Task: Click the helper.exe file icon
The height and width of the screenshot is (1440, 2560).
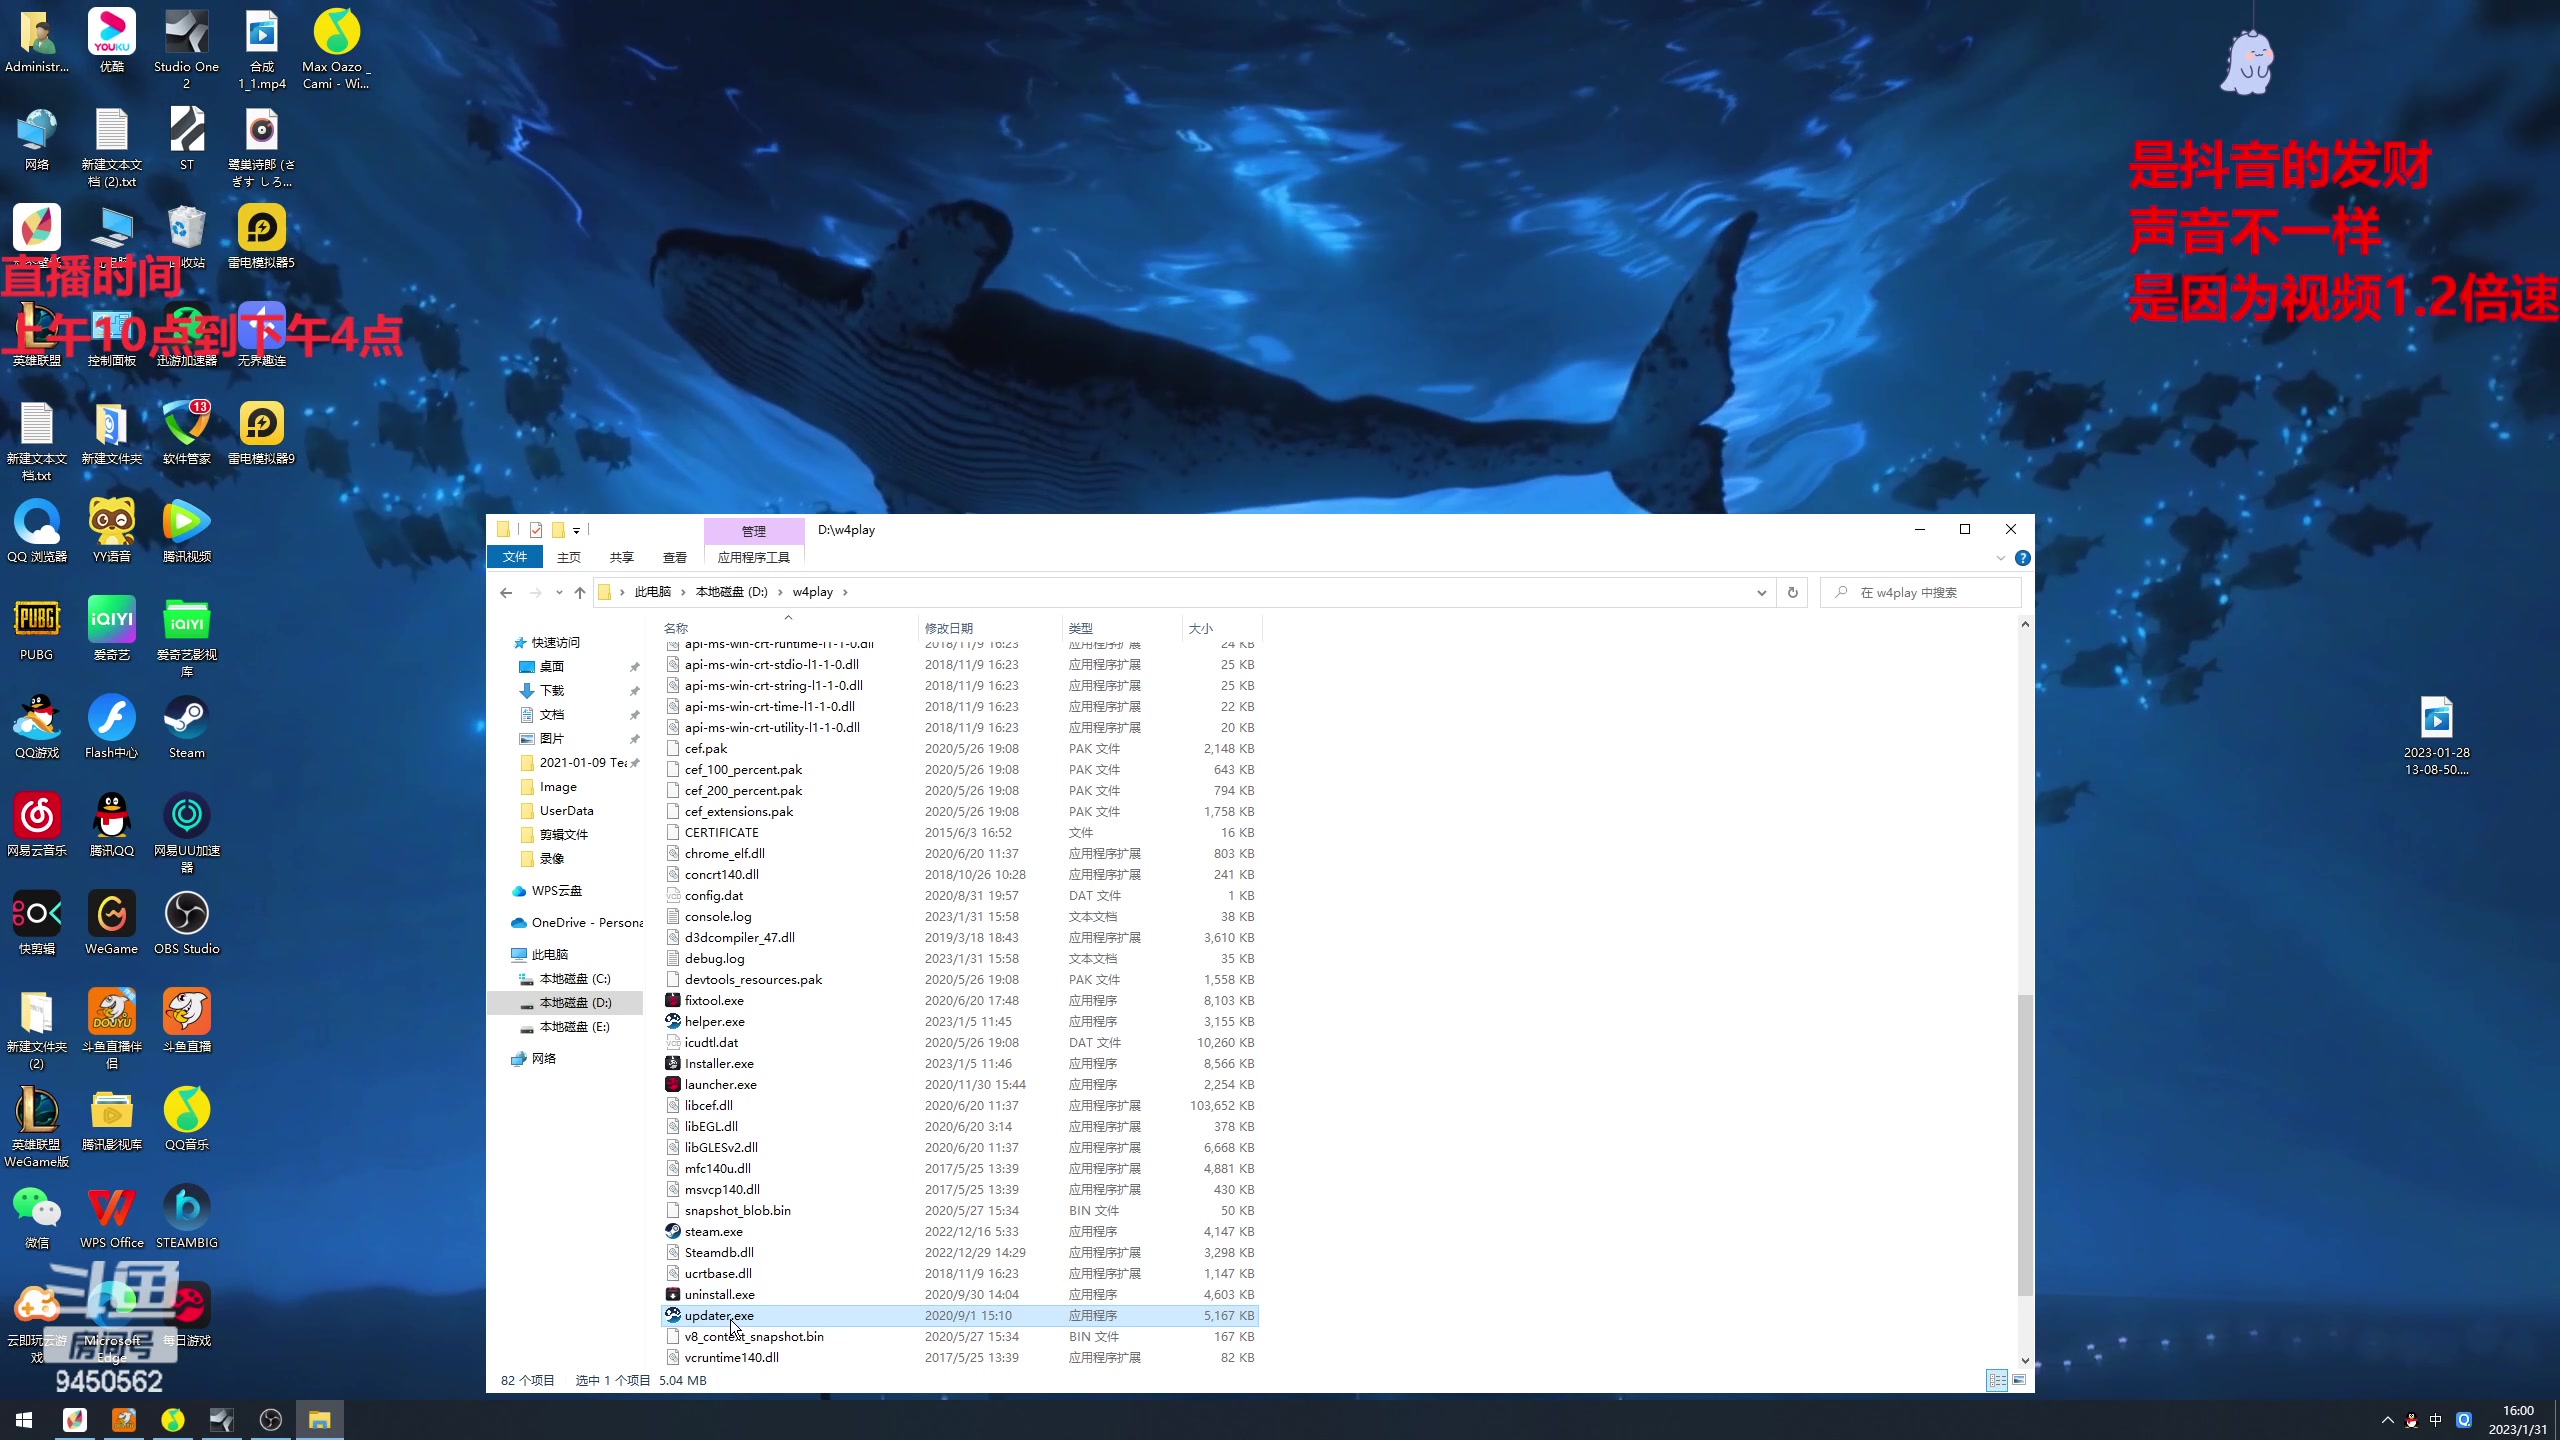Action: coord(673,1021)
